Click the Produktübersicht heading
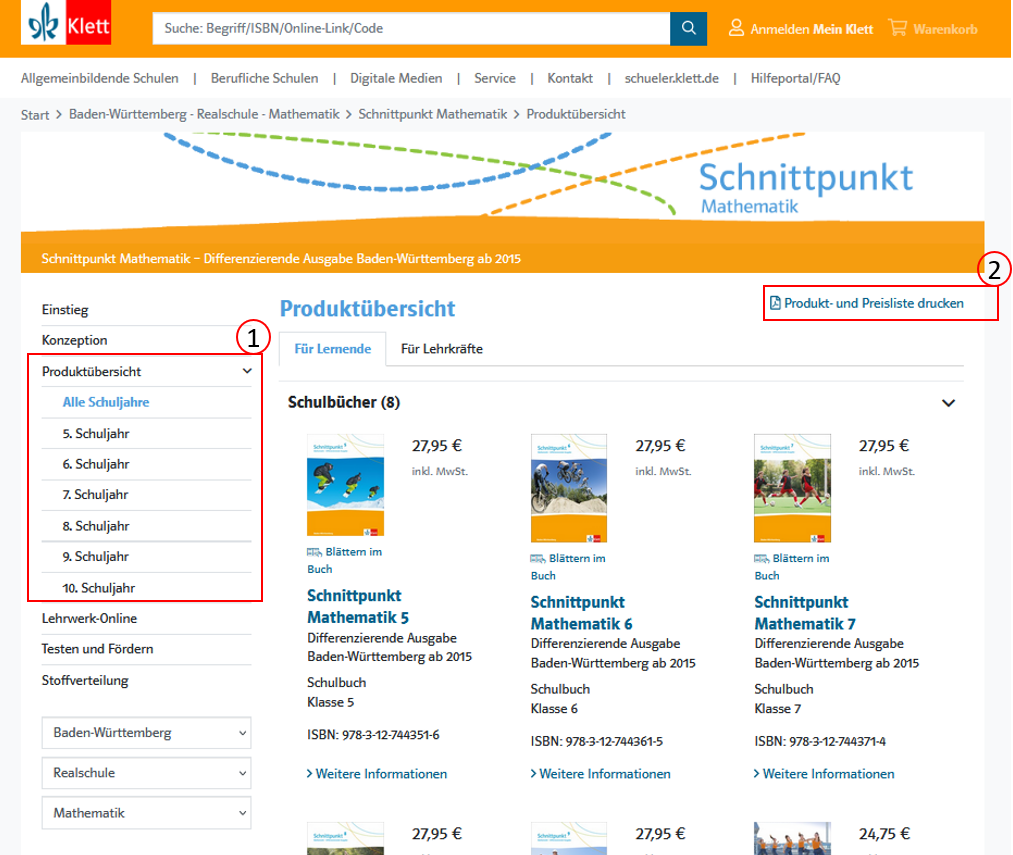The width and height of the screenshot is (1013, 855). click(368, 309)
